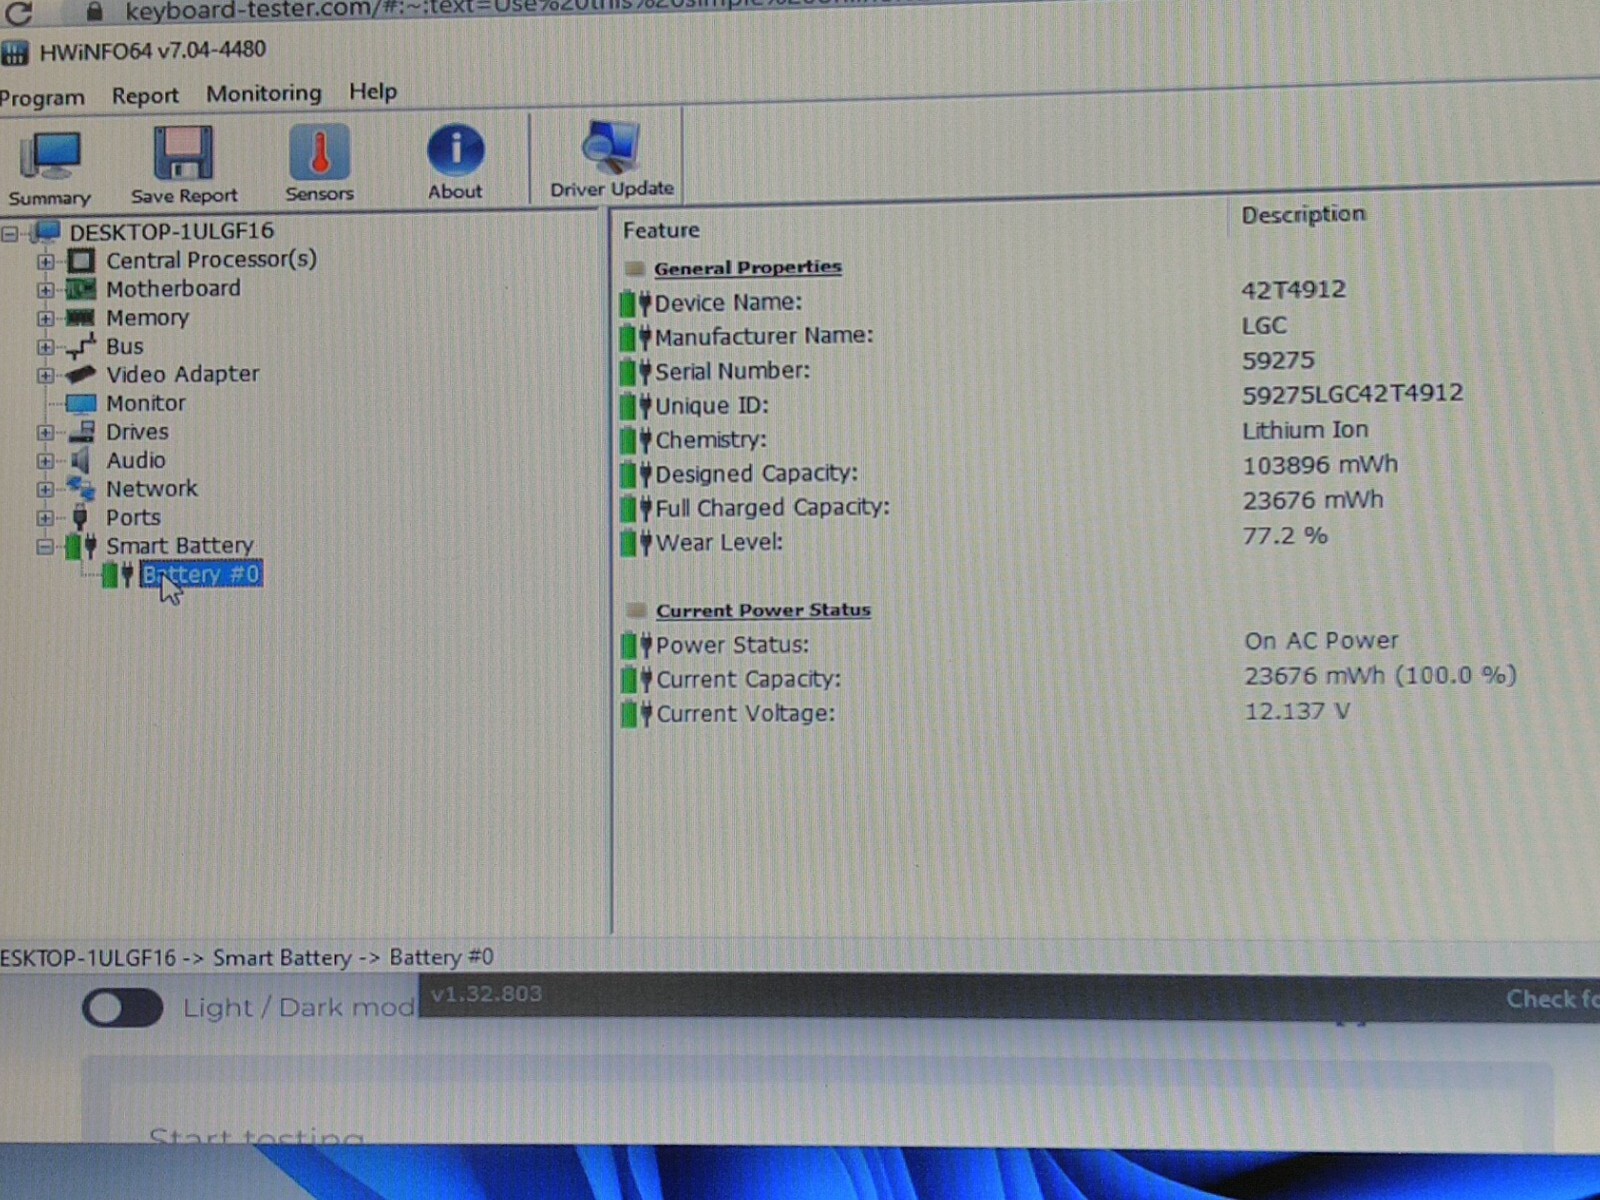Expand the Bus tree node
This screenshot has width=1600, height=1200.
(45, 347)
